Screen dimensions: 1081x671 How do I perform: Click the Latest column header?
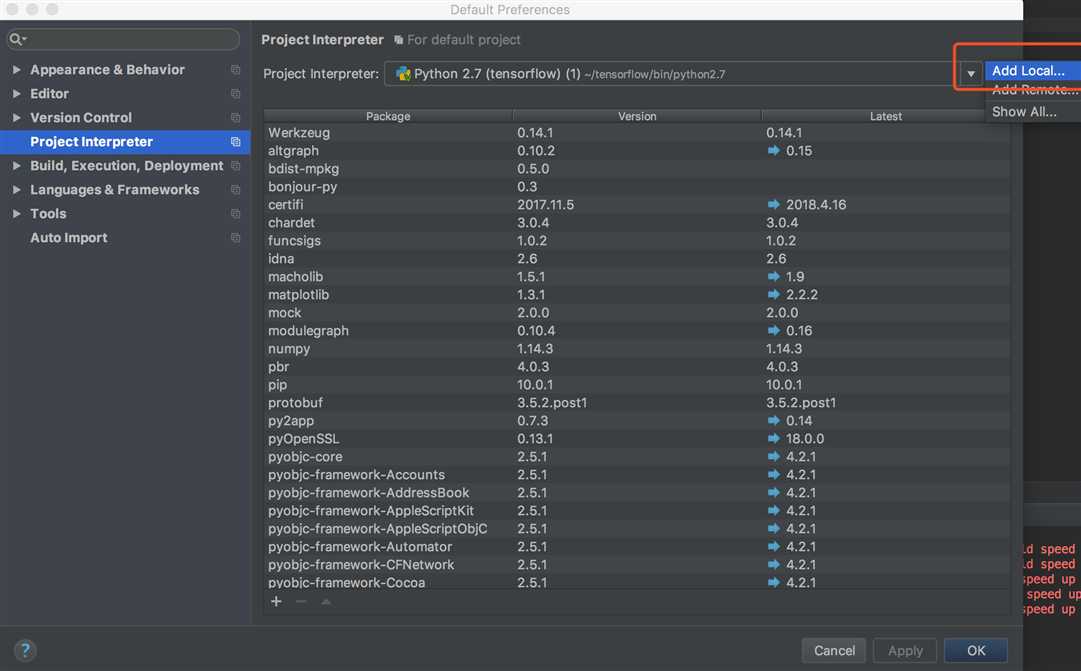[886, 116]
